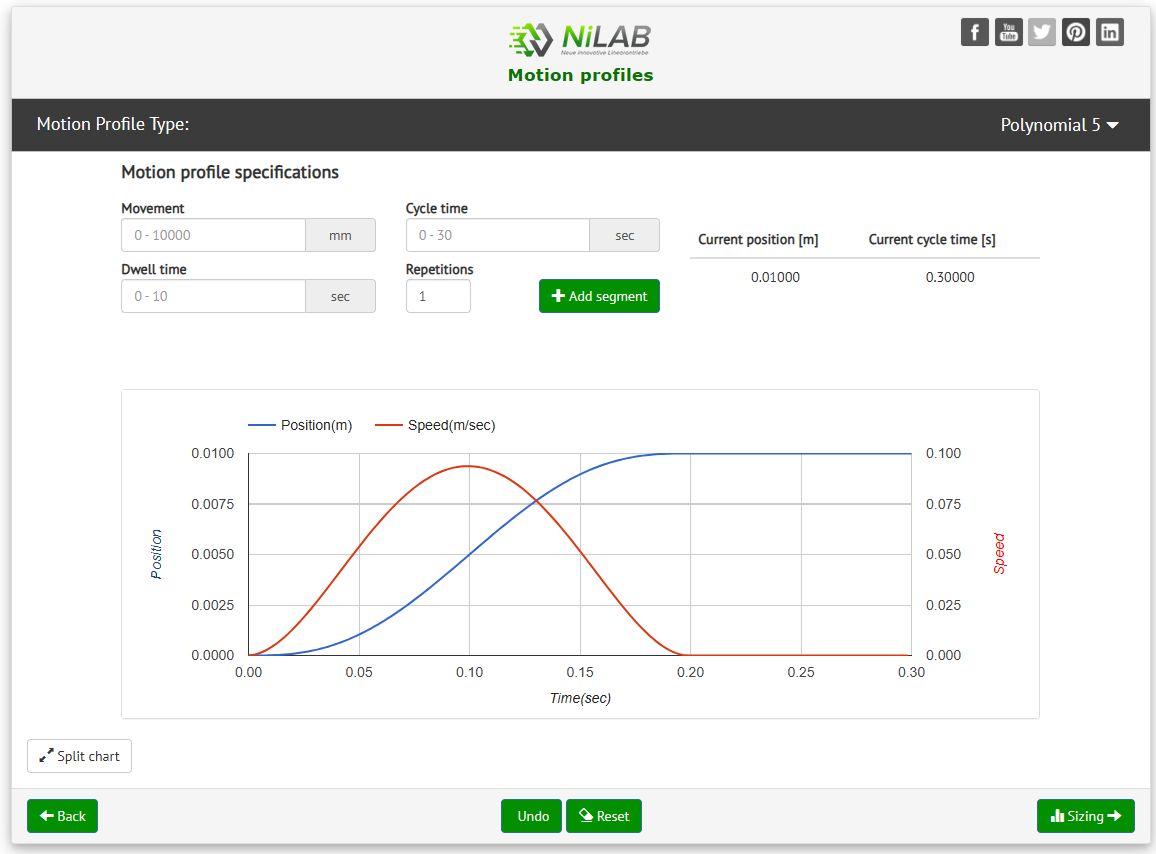The width and height of the screenshot is (1156, 854).
Task: Click the NiLAB logo
Action: (580, 40)
